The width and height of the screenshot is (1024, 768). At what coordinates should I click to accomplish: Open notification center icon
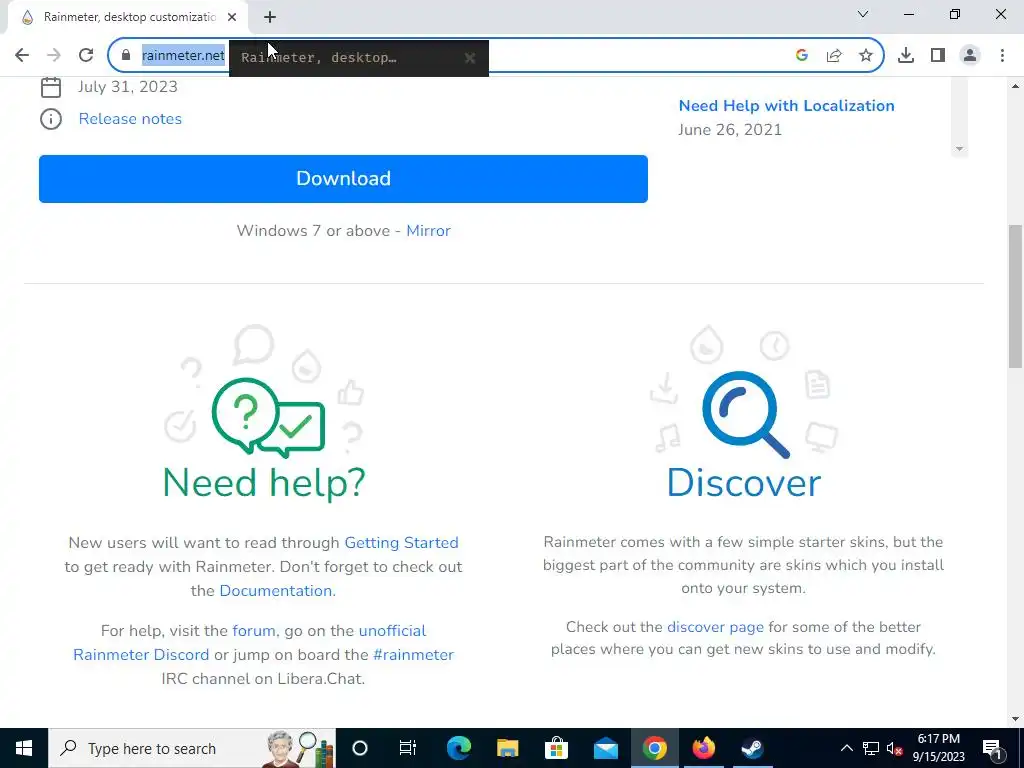coord(991,748)
